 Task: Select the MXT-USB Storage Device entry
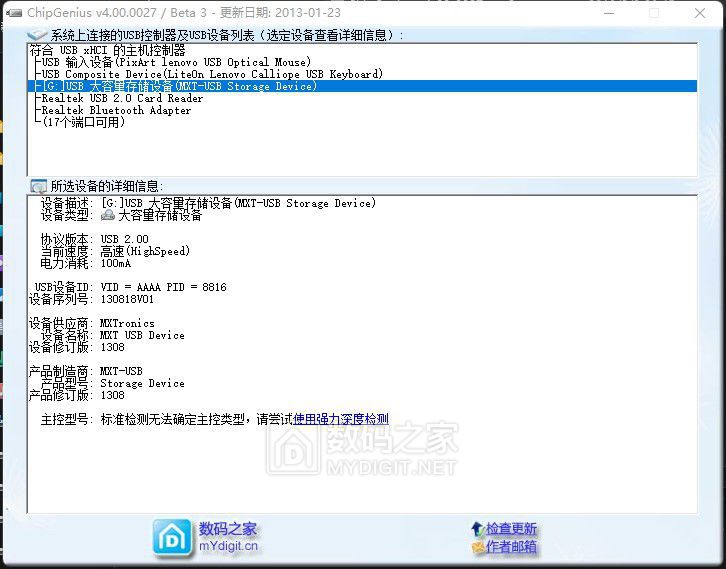(363, 86)
